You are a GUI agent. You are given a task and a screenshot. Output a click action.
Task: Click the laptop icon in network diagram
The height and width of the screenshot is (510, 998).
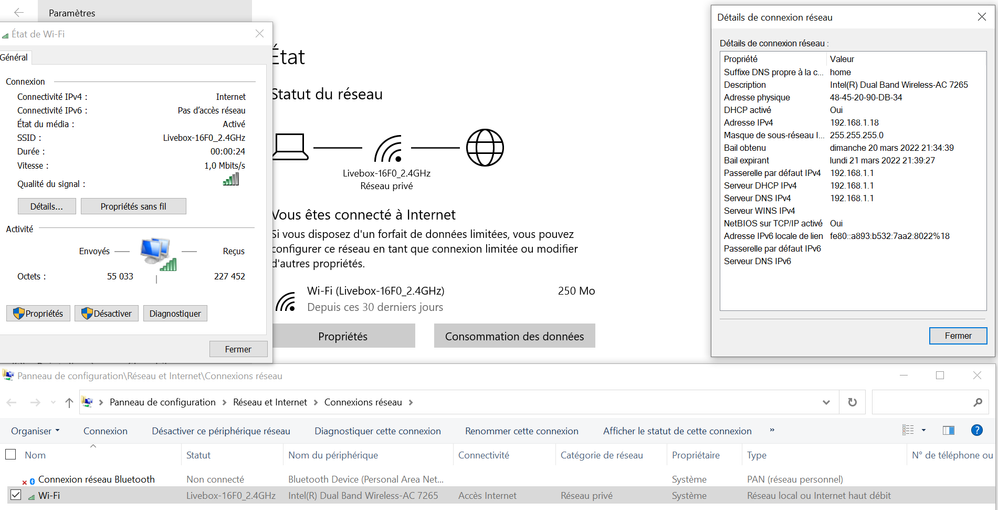pos(290,148)
